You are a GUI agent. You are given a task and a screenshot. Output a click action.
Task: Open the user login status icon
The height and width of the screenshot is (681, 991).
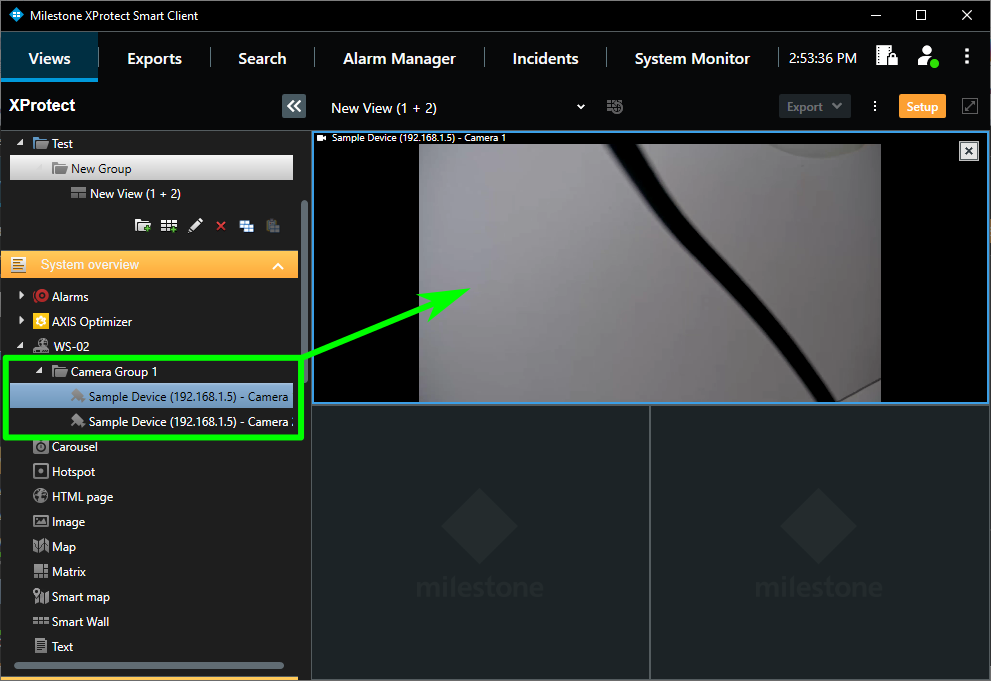click(928, 57)
